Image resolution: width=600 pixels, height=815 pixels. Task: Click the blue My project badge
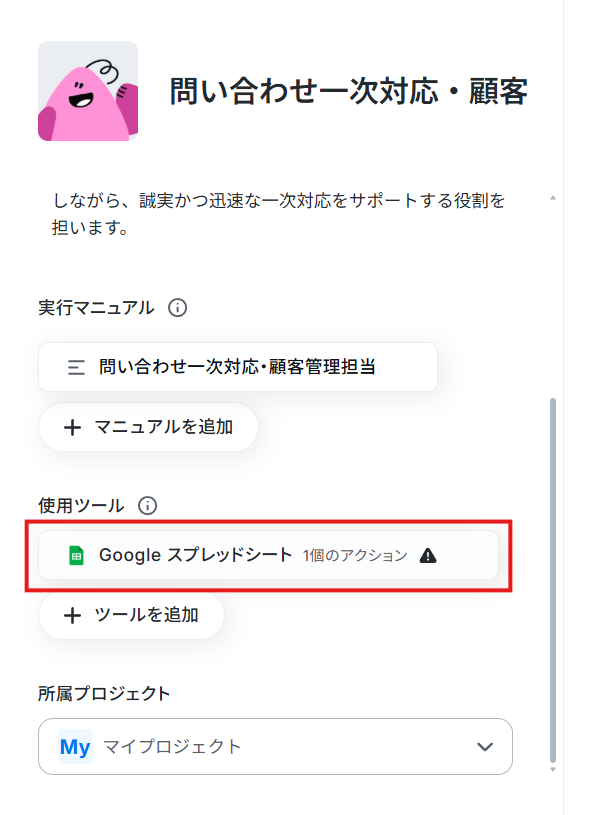click(x=75, y=747)
